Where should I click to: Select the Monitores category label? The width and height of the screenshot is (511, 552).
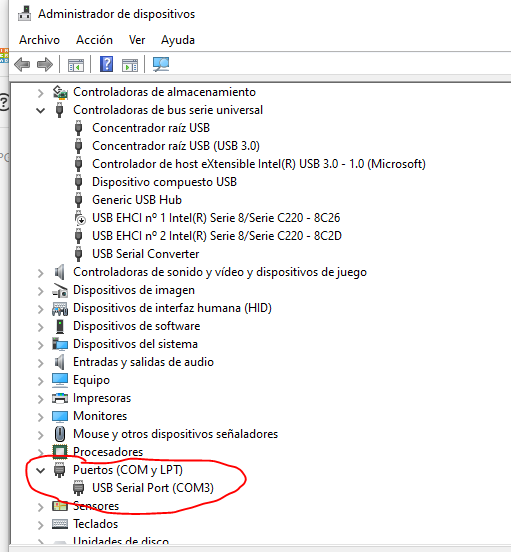click(x=100, y=416)
